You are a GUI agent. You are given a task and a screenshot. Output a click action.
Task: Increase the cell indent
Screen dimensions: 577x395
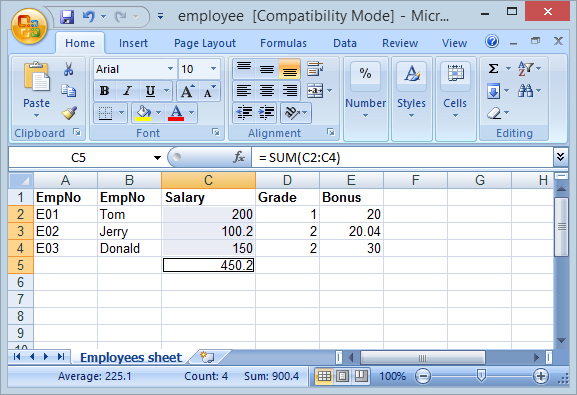coord(266,113)
